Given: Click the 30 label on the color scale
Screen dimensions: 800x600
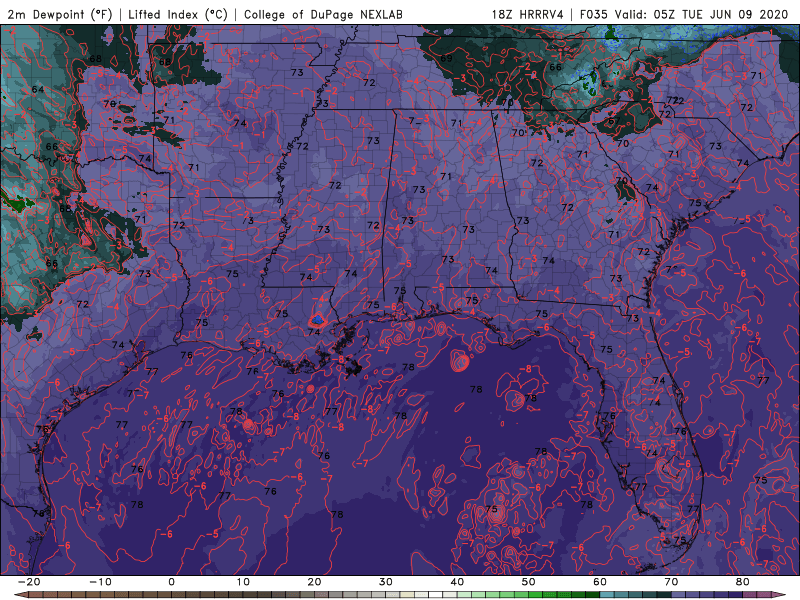Looking at the screenshot, I should [x=386, y=582].
